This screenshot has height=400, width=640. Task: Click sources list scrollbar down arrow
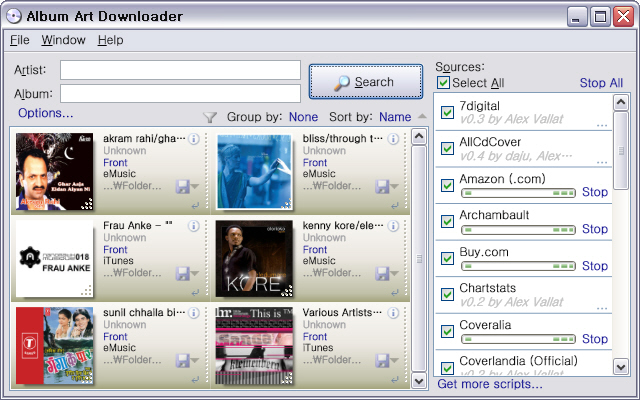pos(621,367)
